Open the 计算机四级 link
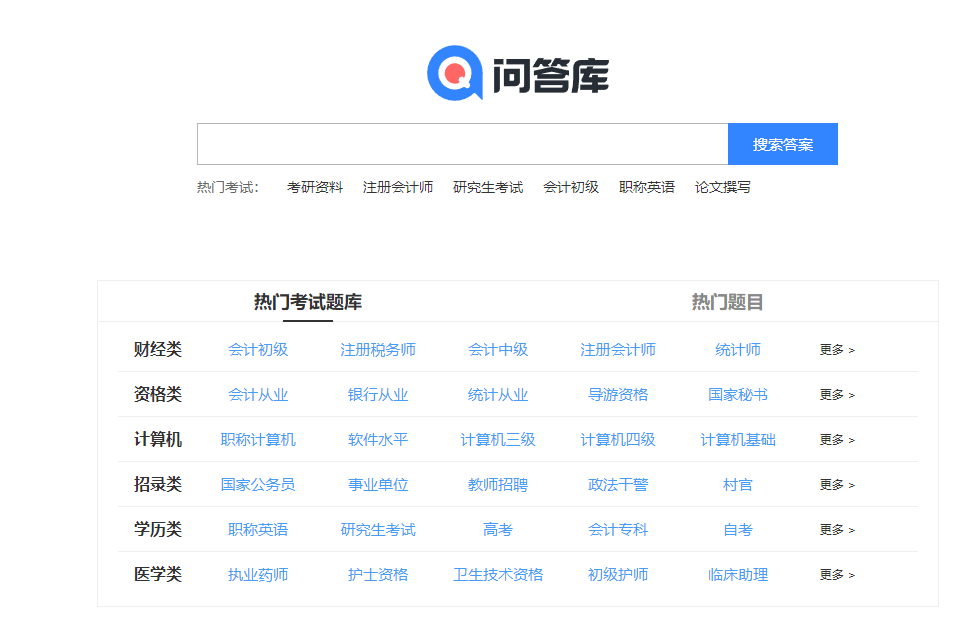Screen dimensions: 980x622 618,439
